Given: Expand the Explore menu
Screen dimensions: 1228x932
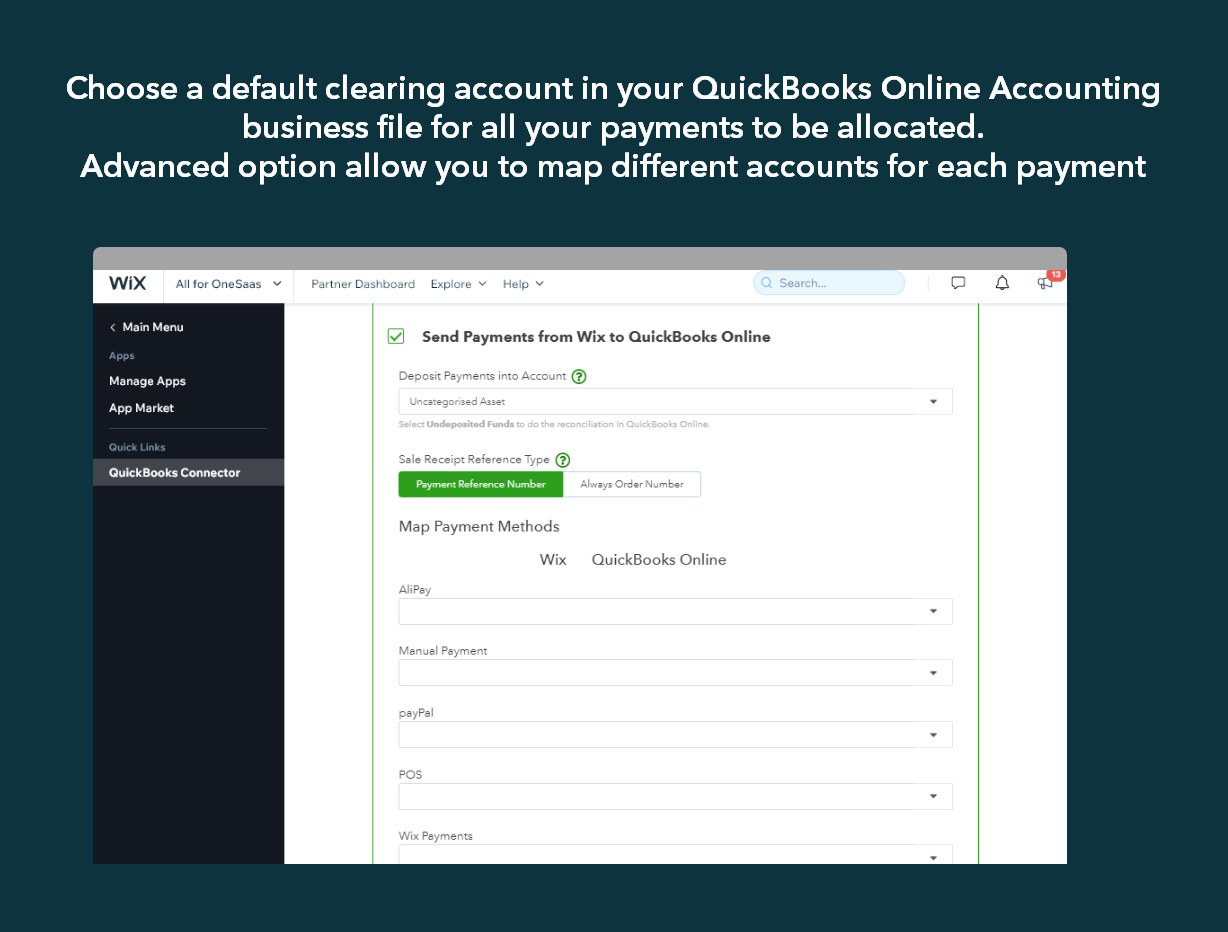Looking at the screenshot, I should tap(458, 284).
